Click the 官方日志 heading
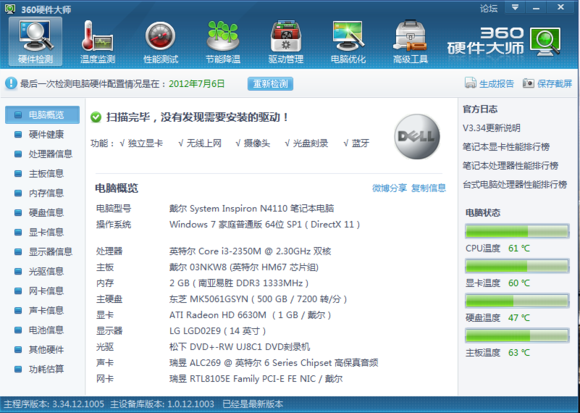580x413 pixels. coord(480,109)
